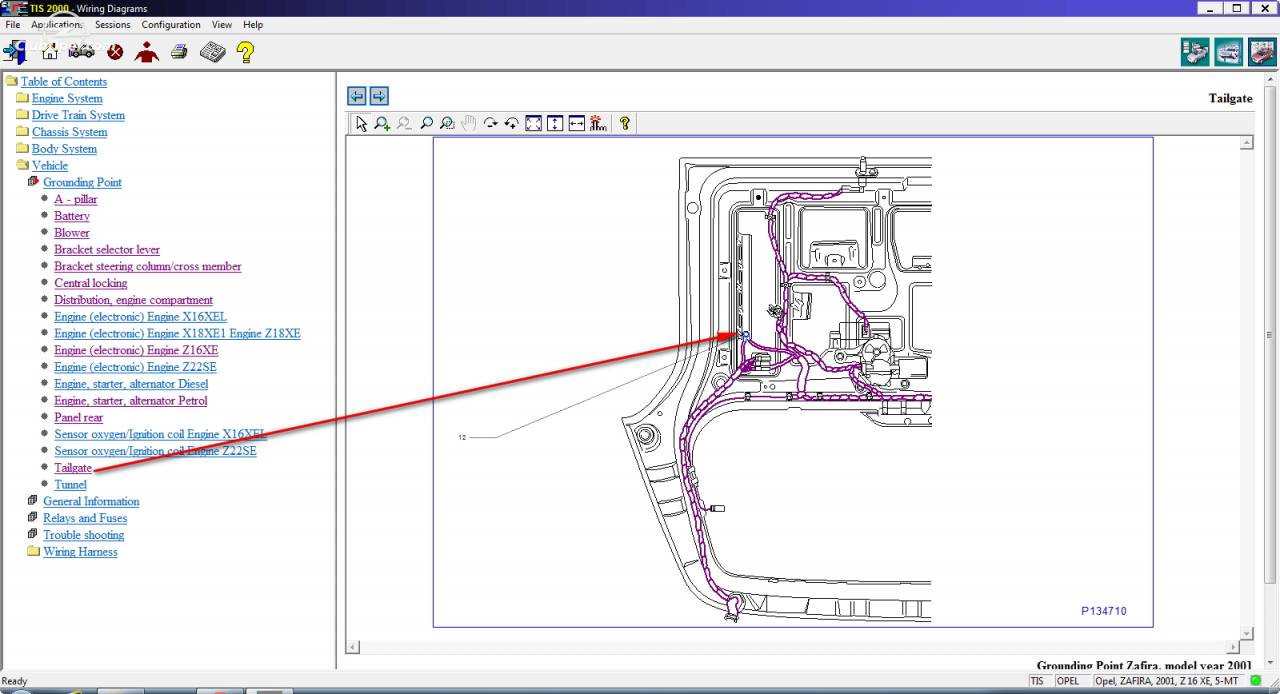Open the Battery grounding point link
Screen dimensions: 1280x694
(x=72, y=216)
